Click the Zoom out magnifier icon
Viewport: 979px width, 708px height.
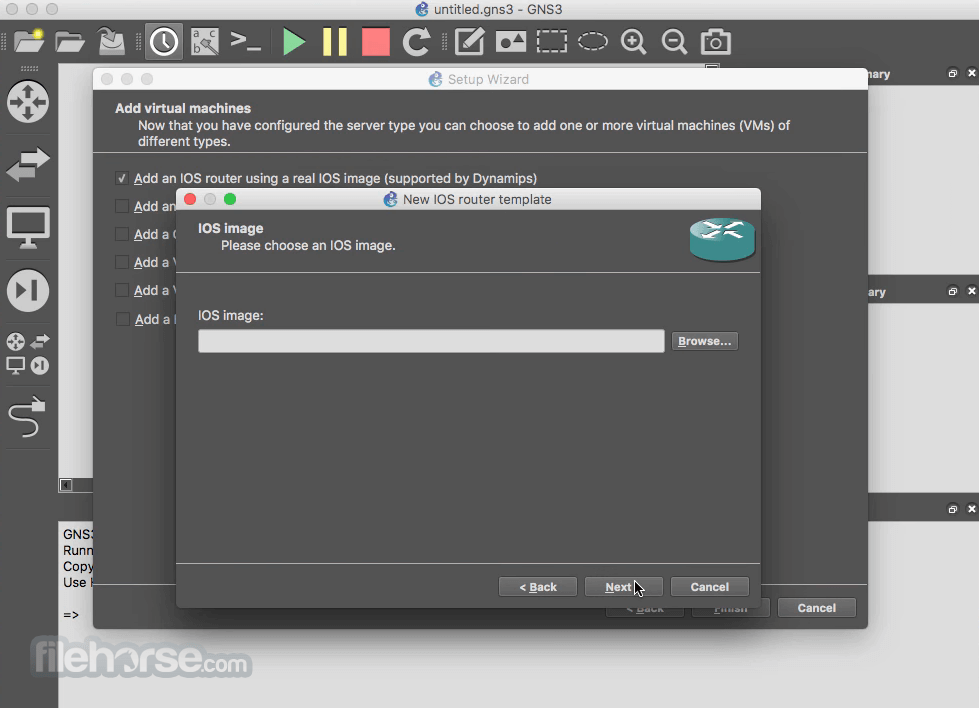(674, 42)
